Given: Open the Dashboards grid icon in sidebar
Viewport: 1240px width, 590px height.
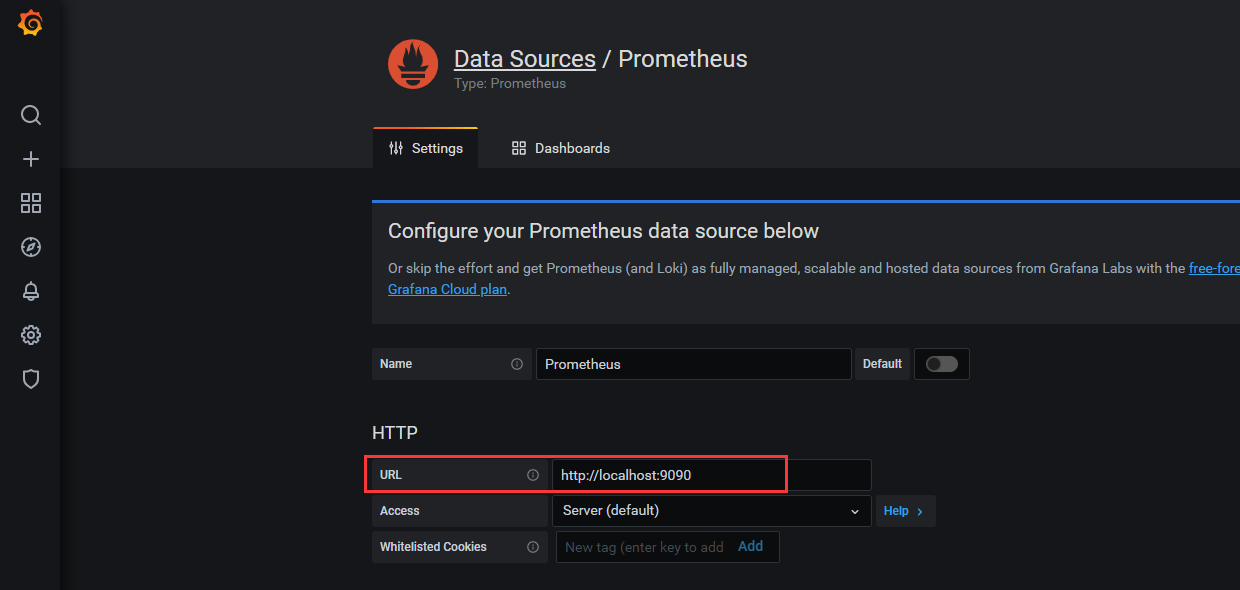Looking at the screenshot, I should pyautogui.click(x=31, y=203).
